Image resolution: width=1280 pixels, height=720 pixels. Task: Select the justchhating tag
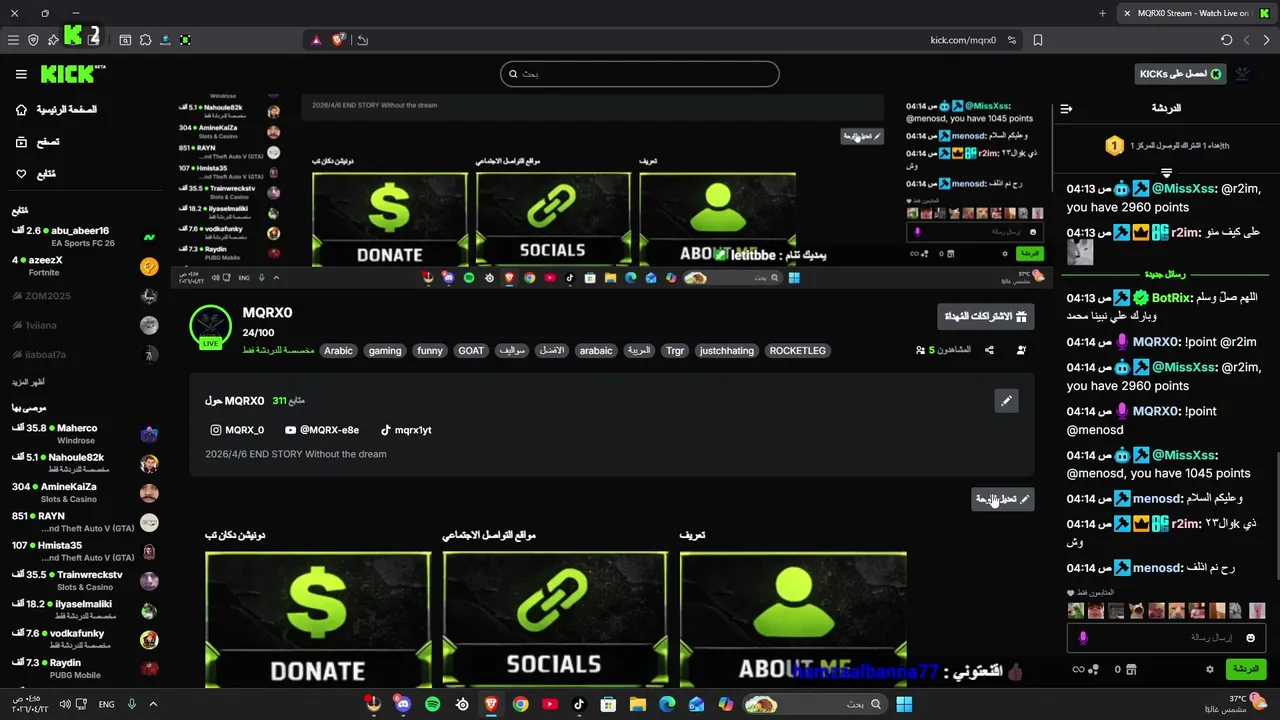click(x=727, y=351)
